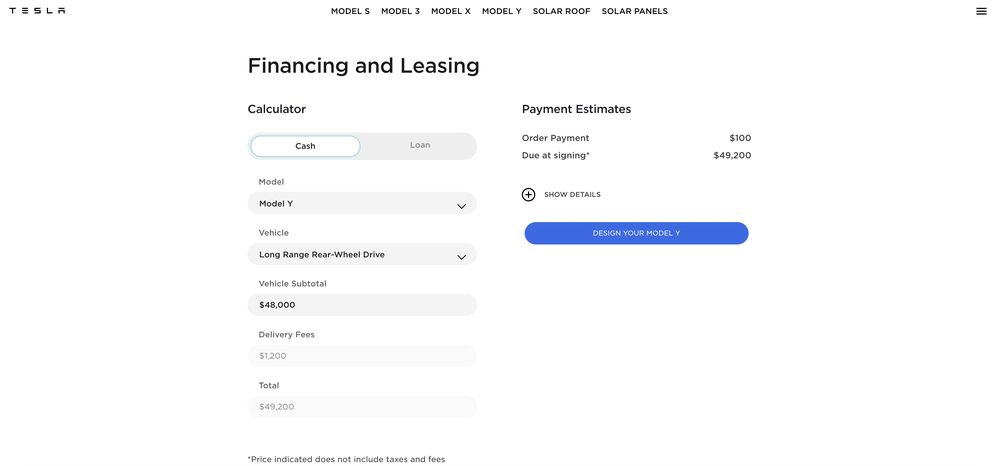Select the Cash payment option
Screen dimensions: 1000x466
tap(305, 146)
